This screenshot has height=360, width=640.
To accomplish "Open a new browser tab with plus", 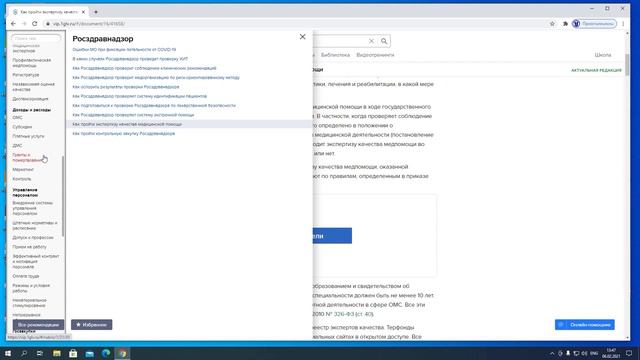I will point(96,12).
